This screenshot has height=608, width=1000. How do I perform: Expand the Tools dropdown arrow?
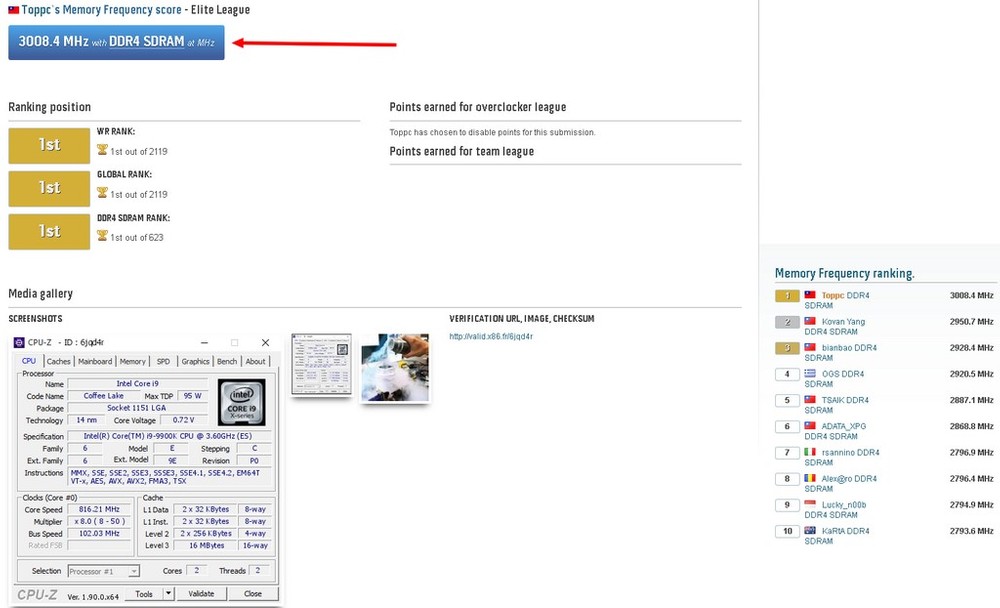[164, 594]
